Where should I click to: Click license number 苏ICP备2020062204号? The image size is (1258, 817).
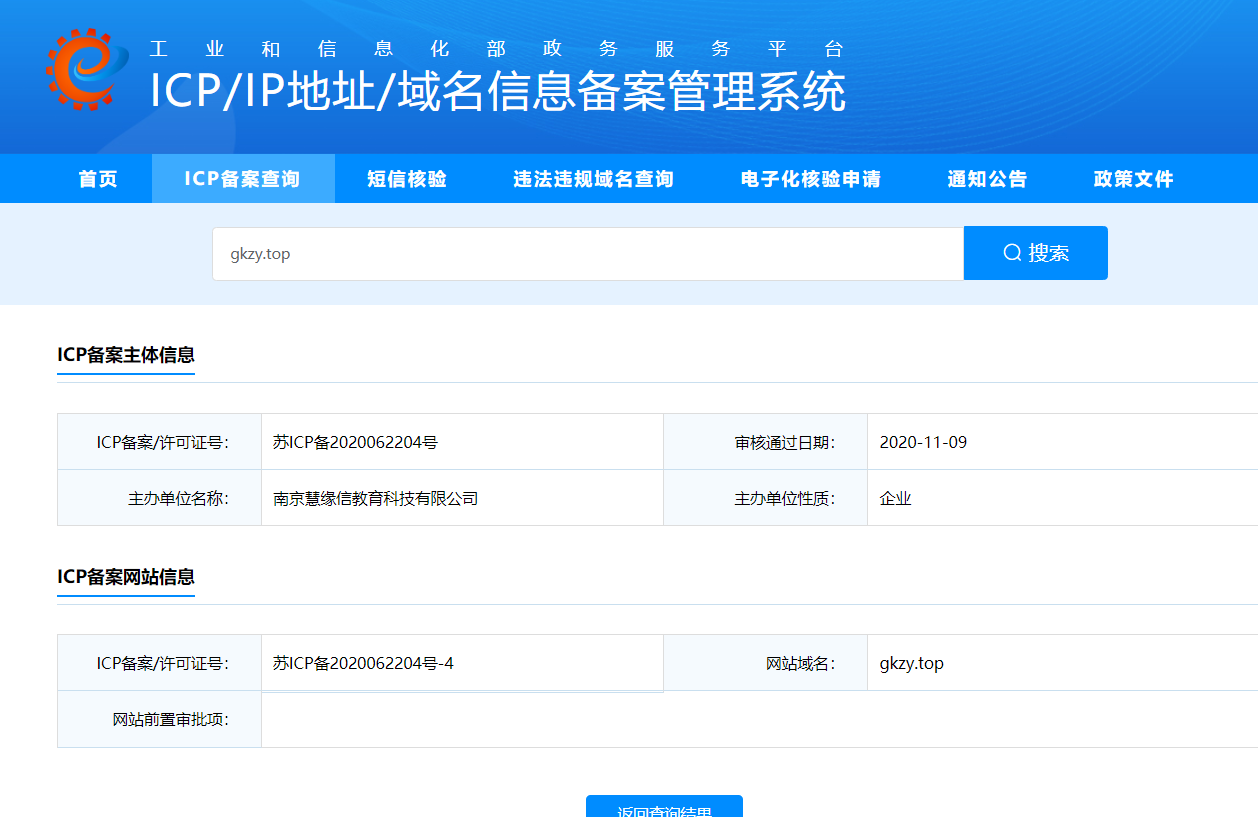(x=355, y=442)
